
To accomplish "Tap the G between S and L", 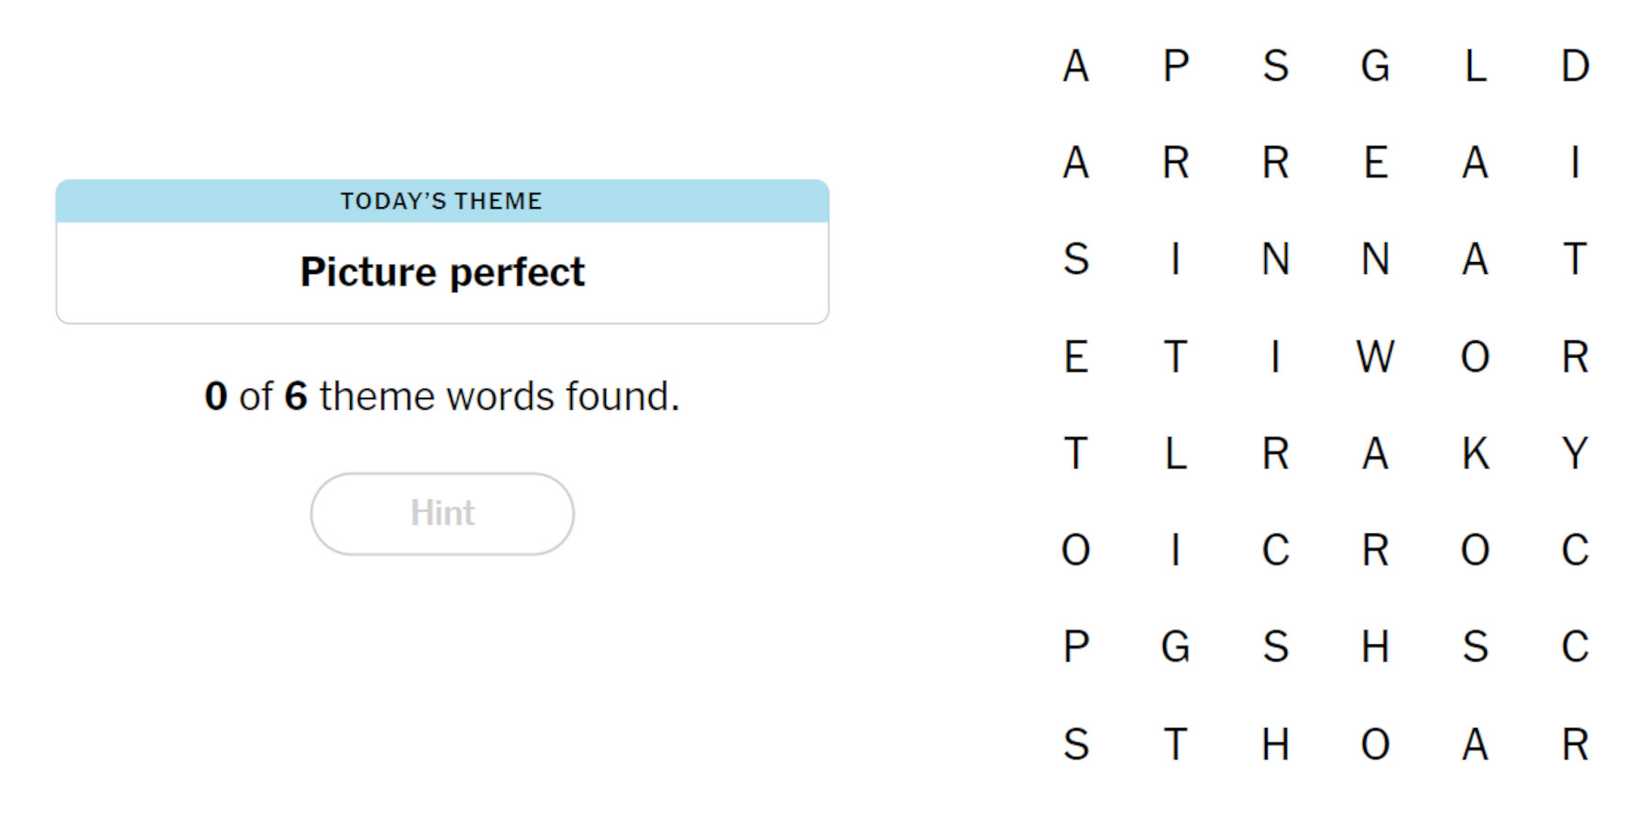I will (1375, 67).
